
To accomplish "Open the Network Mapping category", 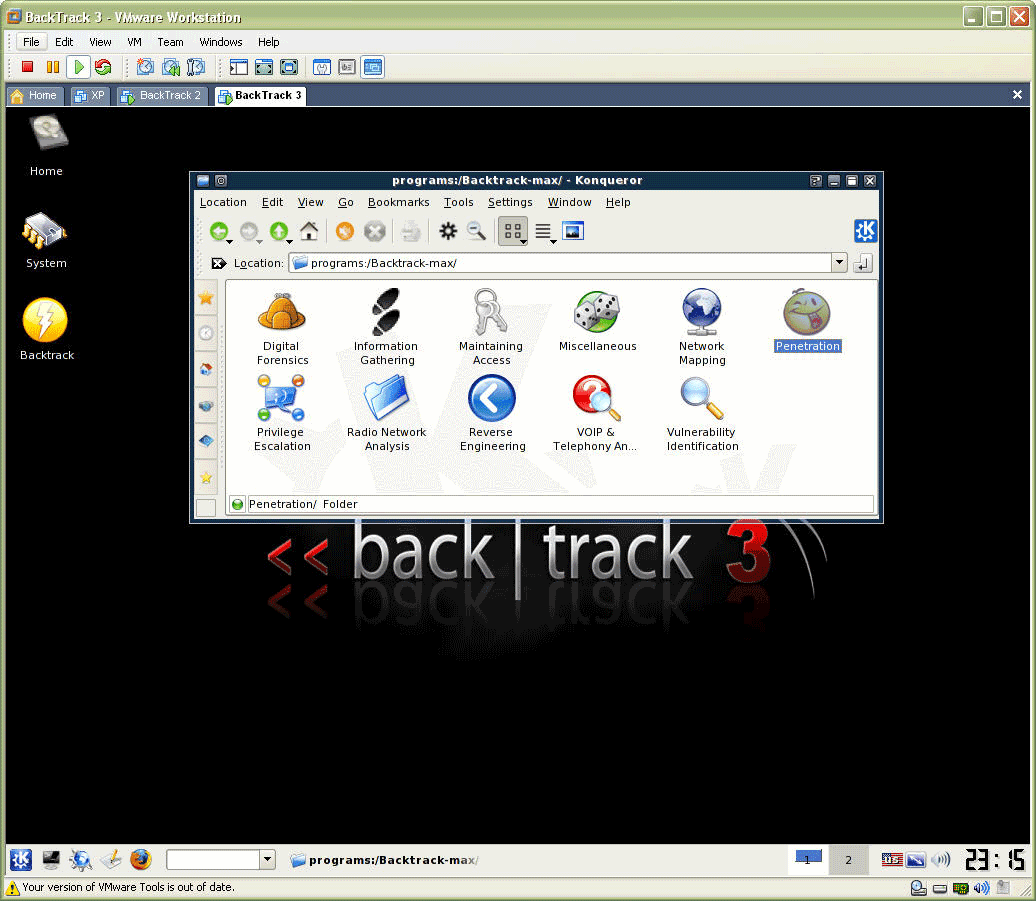I will pos(701,311).
